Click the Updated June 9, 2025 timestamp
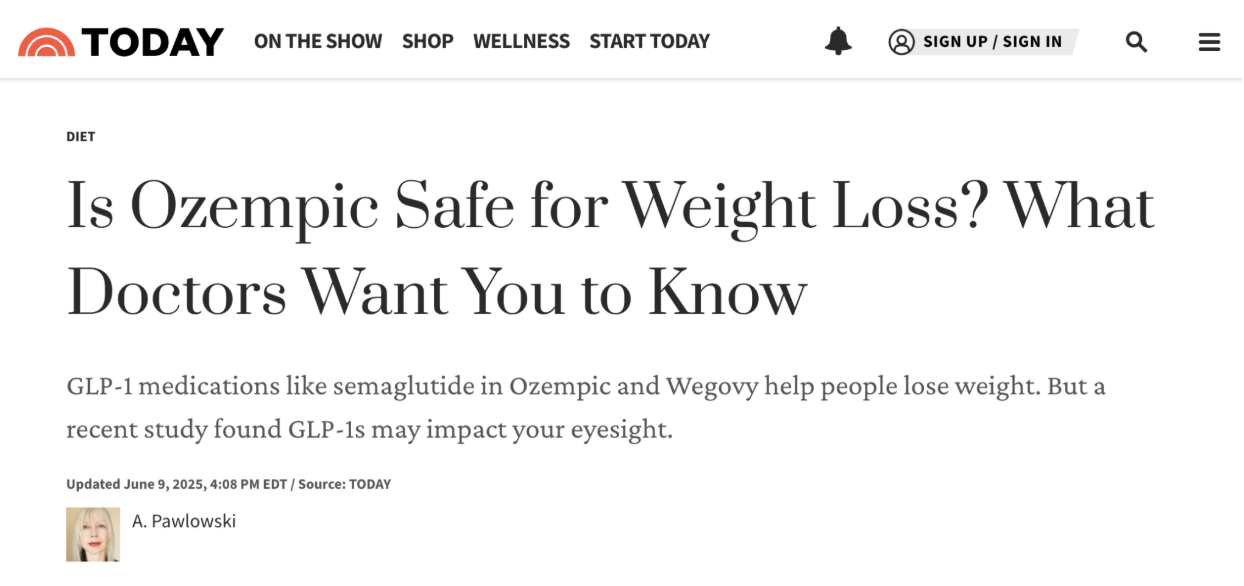Viewport: 1244px width, 586px height. (176, 485)
